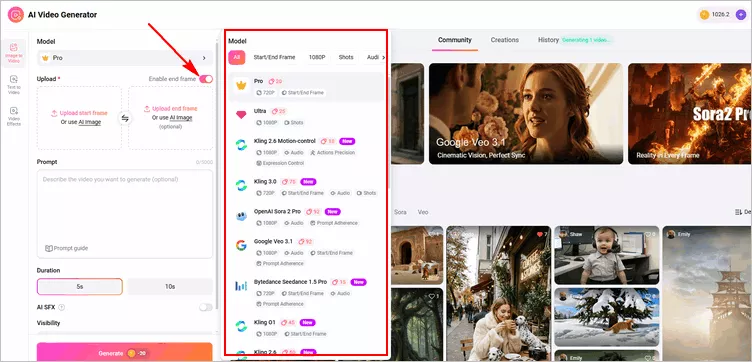
Task: Click the Visibility section label
Action: [x=48, y=323]
